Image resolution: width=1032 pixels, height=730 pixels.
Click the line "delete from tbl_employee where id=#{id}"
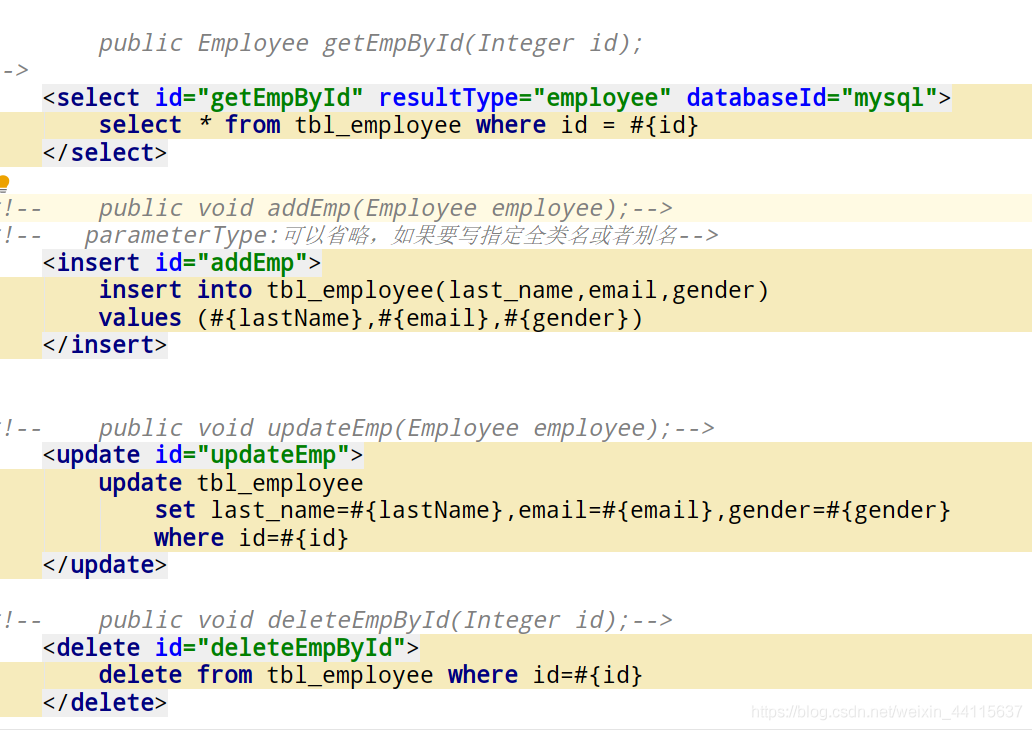click(371, 675)
